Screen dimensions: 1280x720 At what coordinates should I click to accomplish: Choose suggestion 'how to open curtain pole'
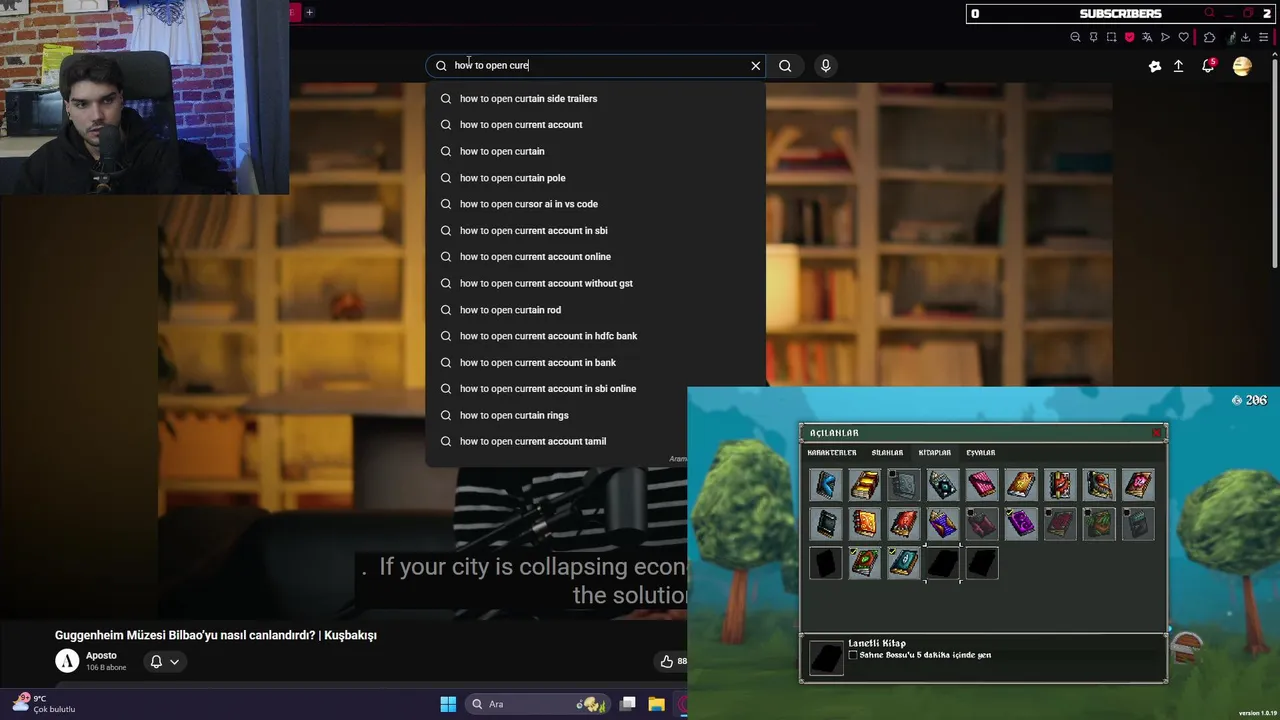pyautogui.click(x=595, y=178)
